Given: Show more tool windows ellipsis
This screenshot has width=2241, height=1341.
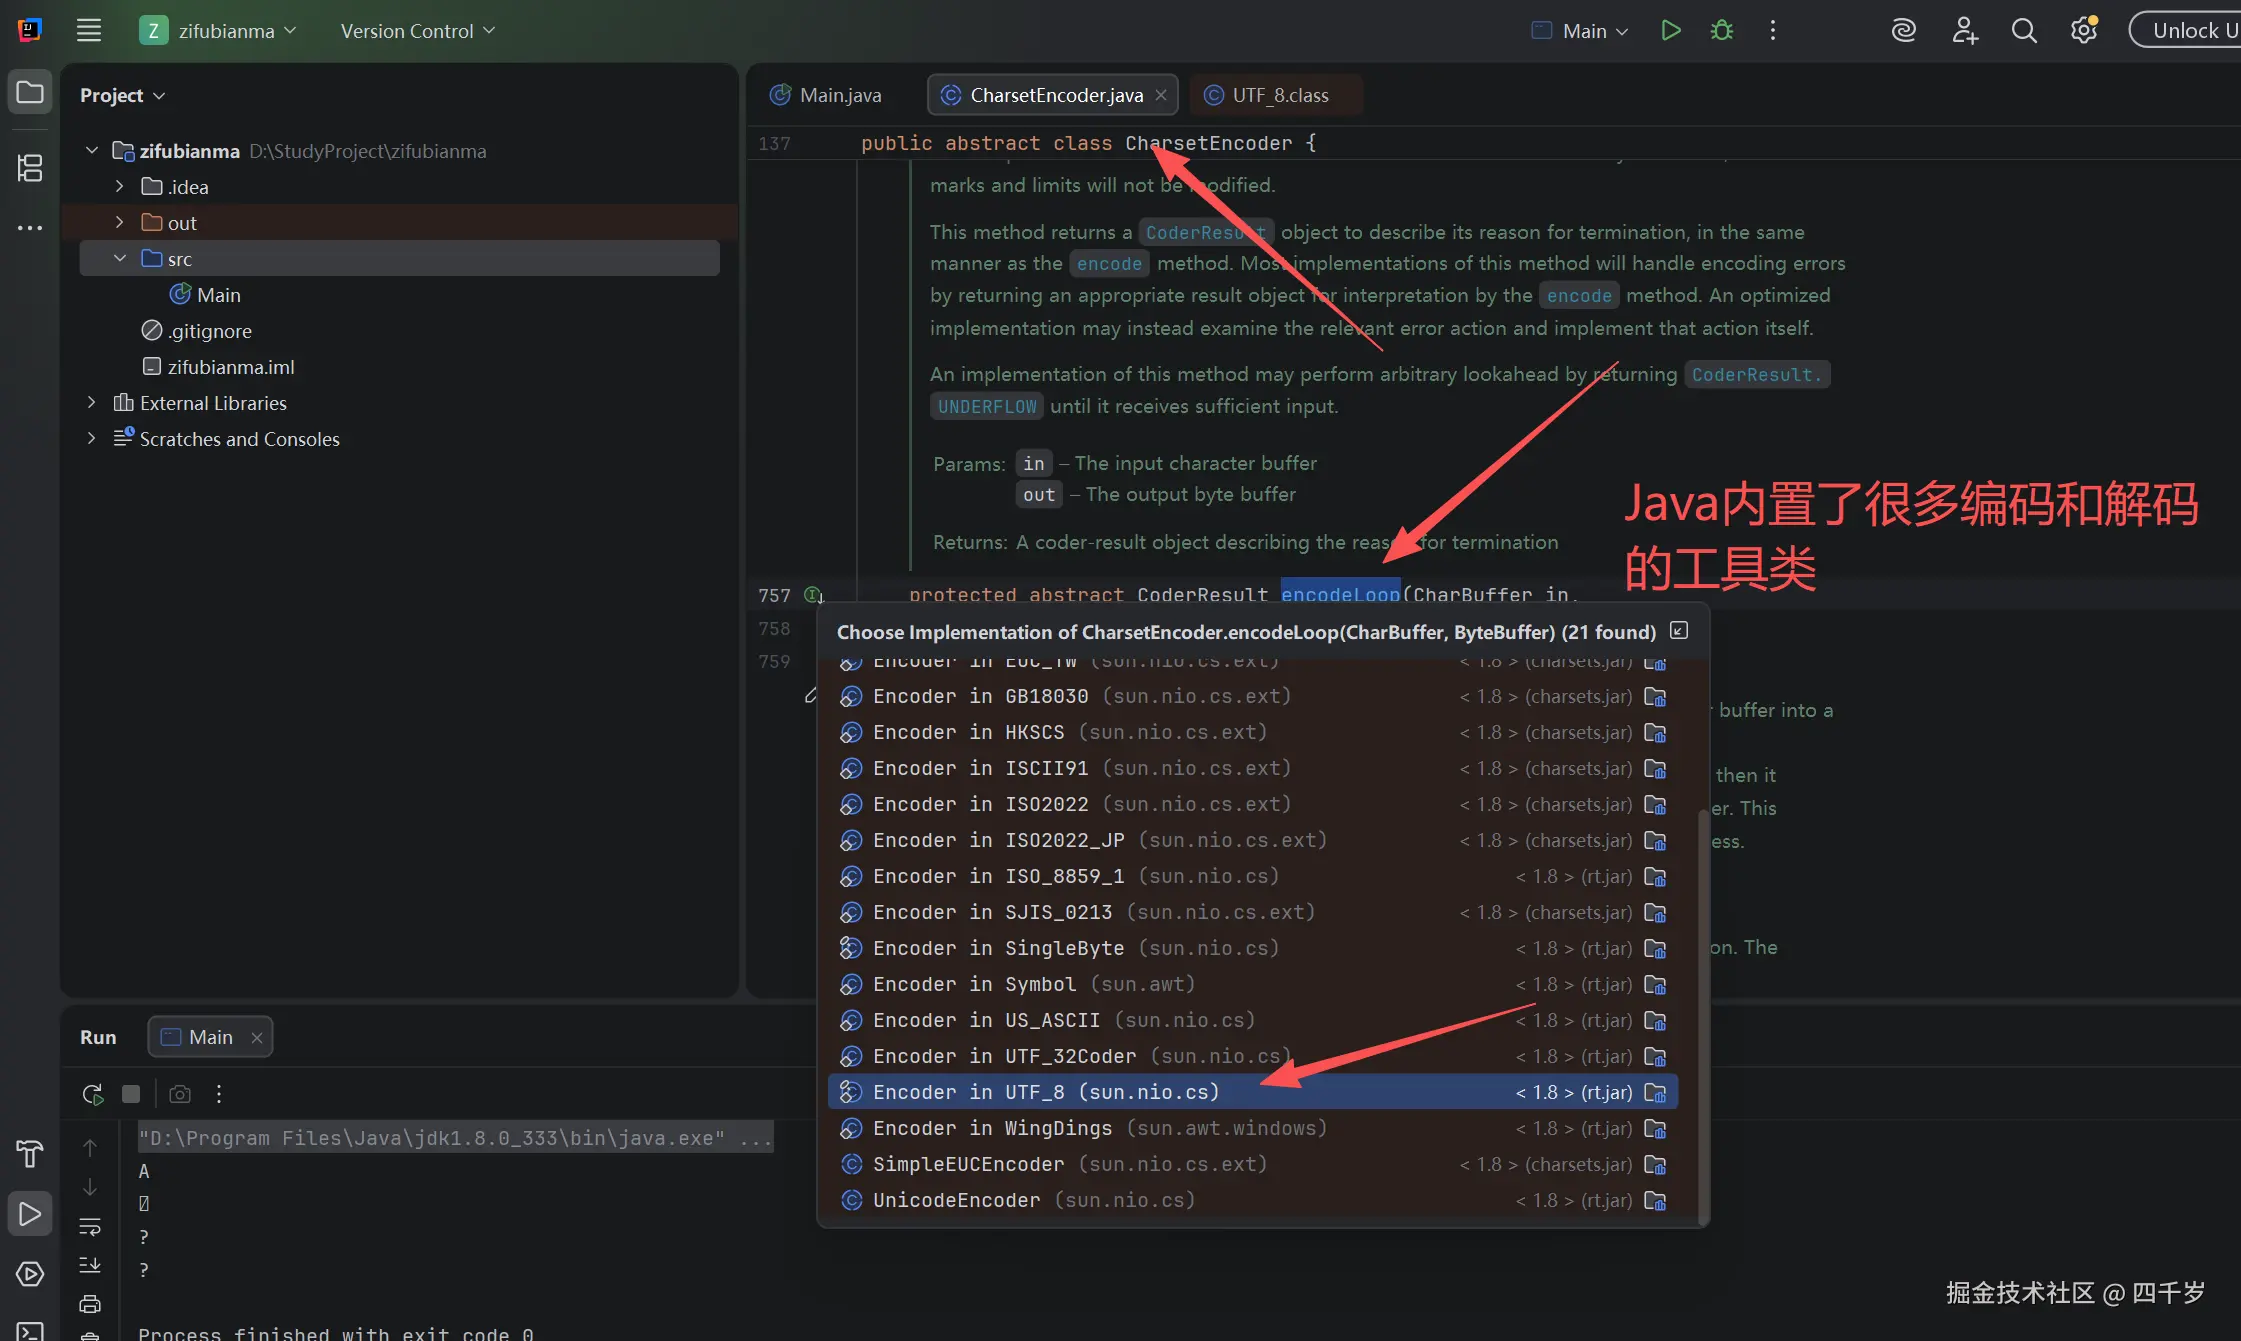Looking at the screenshot, I should (30, 228).
